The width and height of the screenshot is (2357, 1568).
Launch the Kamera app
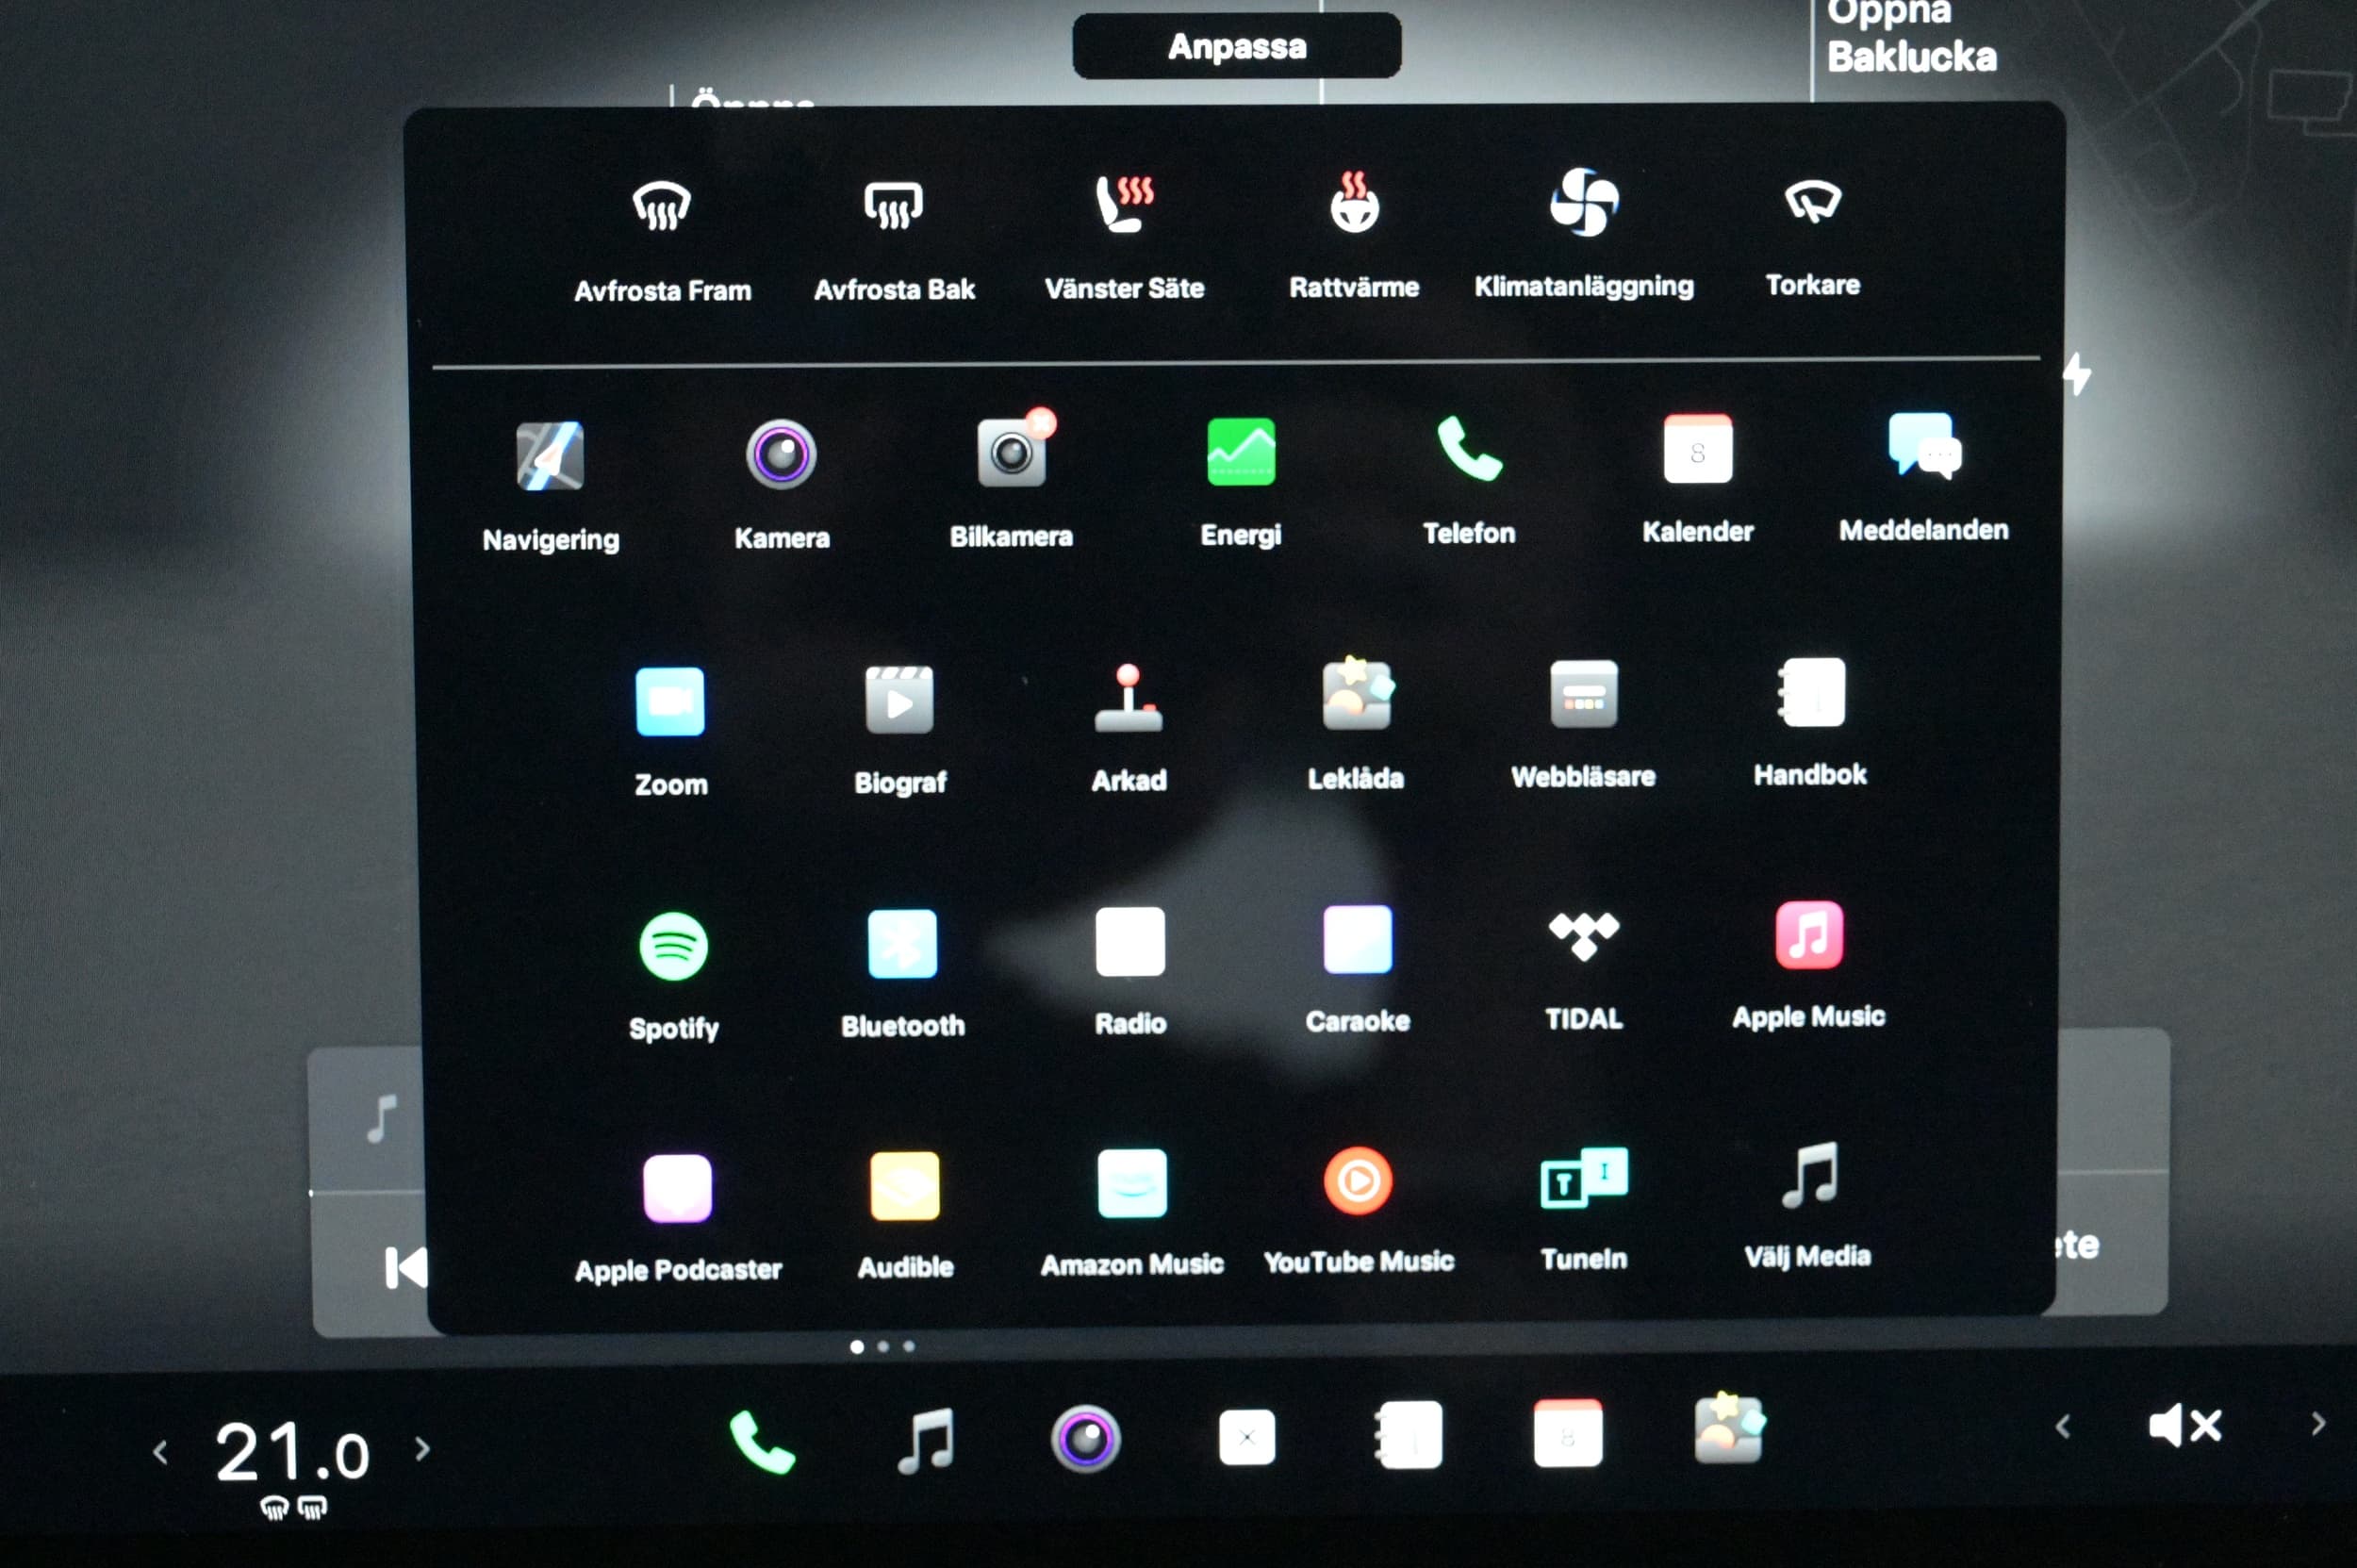click(781, 454)
